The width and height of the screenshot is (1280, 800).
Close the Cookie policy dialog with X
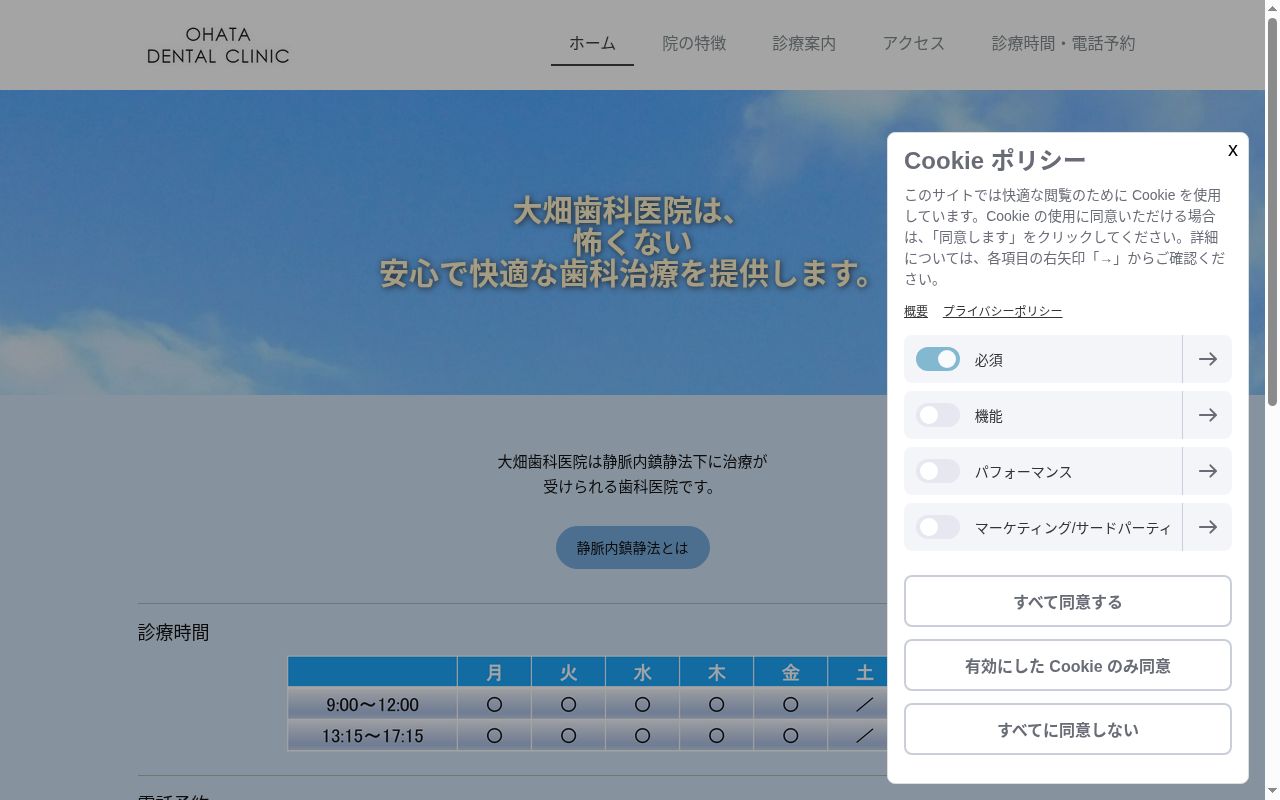point(1233,150)
